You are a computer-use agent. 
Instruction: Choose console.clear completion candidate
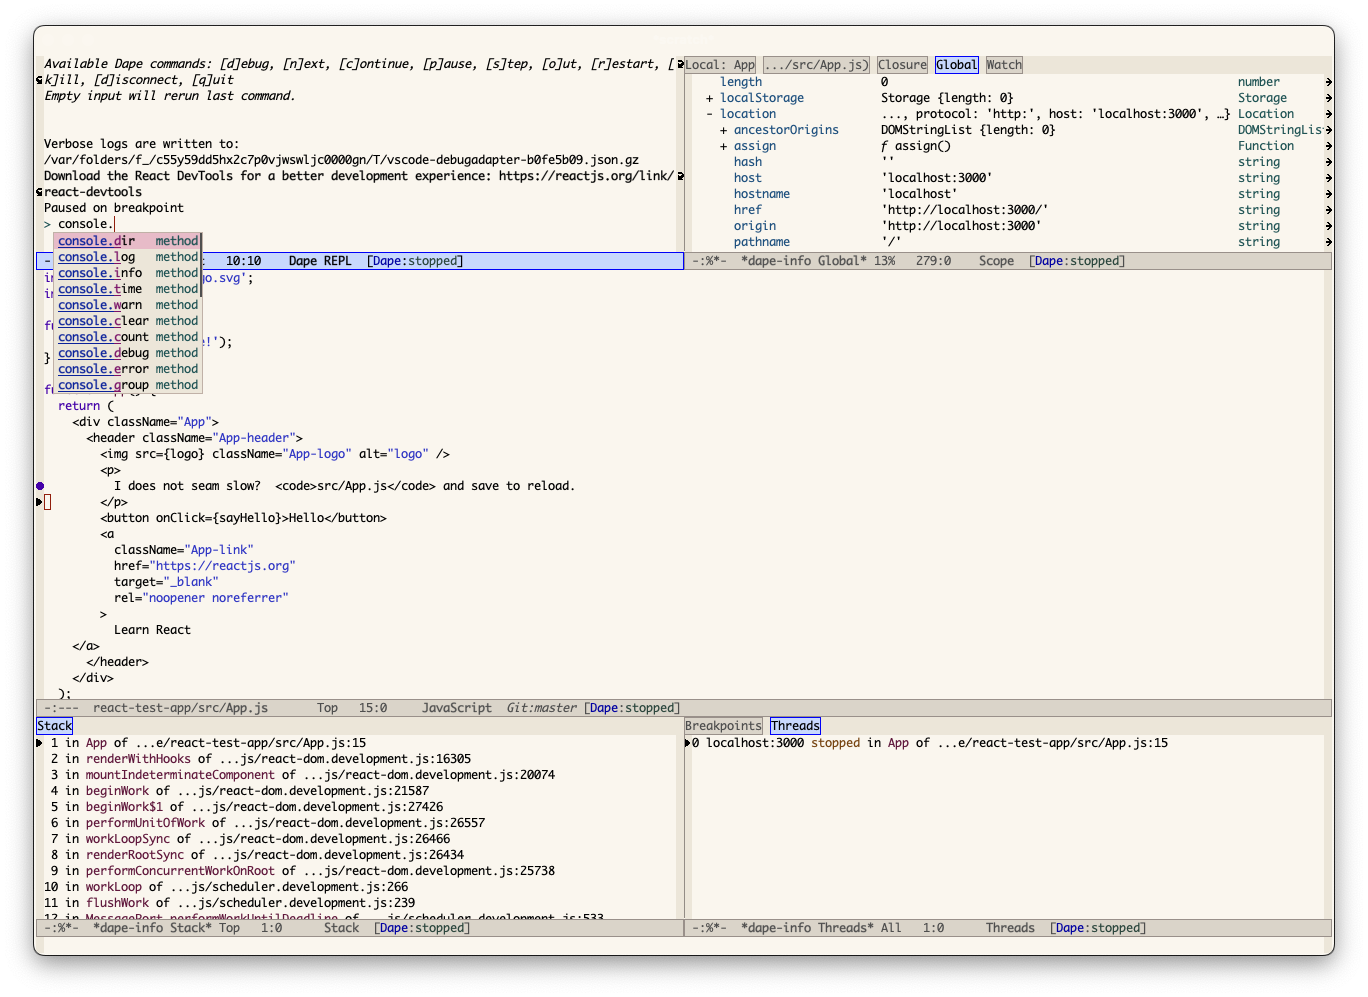[x=128, y=321]
